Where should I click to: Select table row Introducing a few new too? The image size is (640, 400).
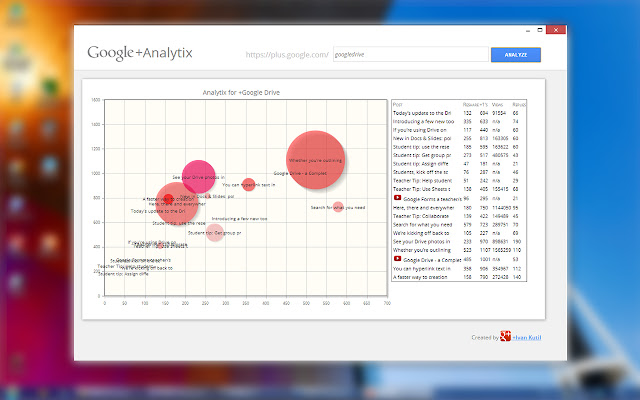tap(459, 122)
